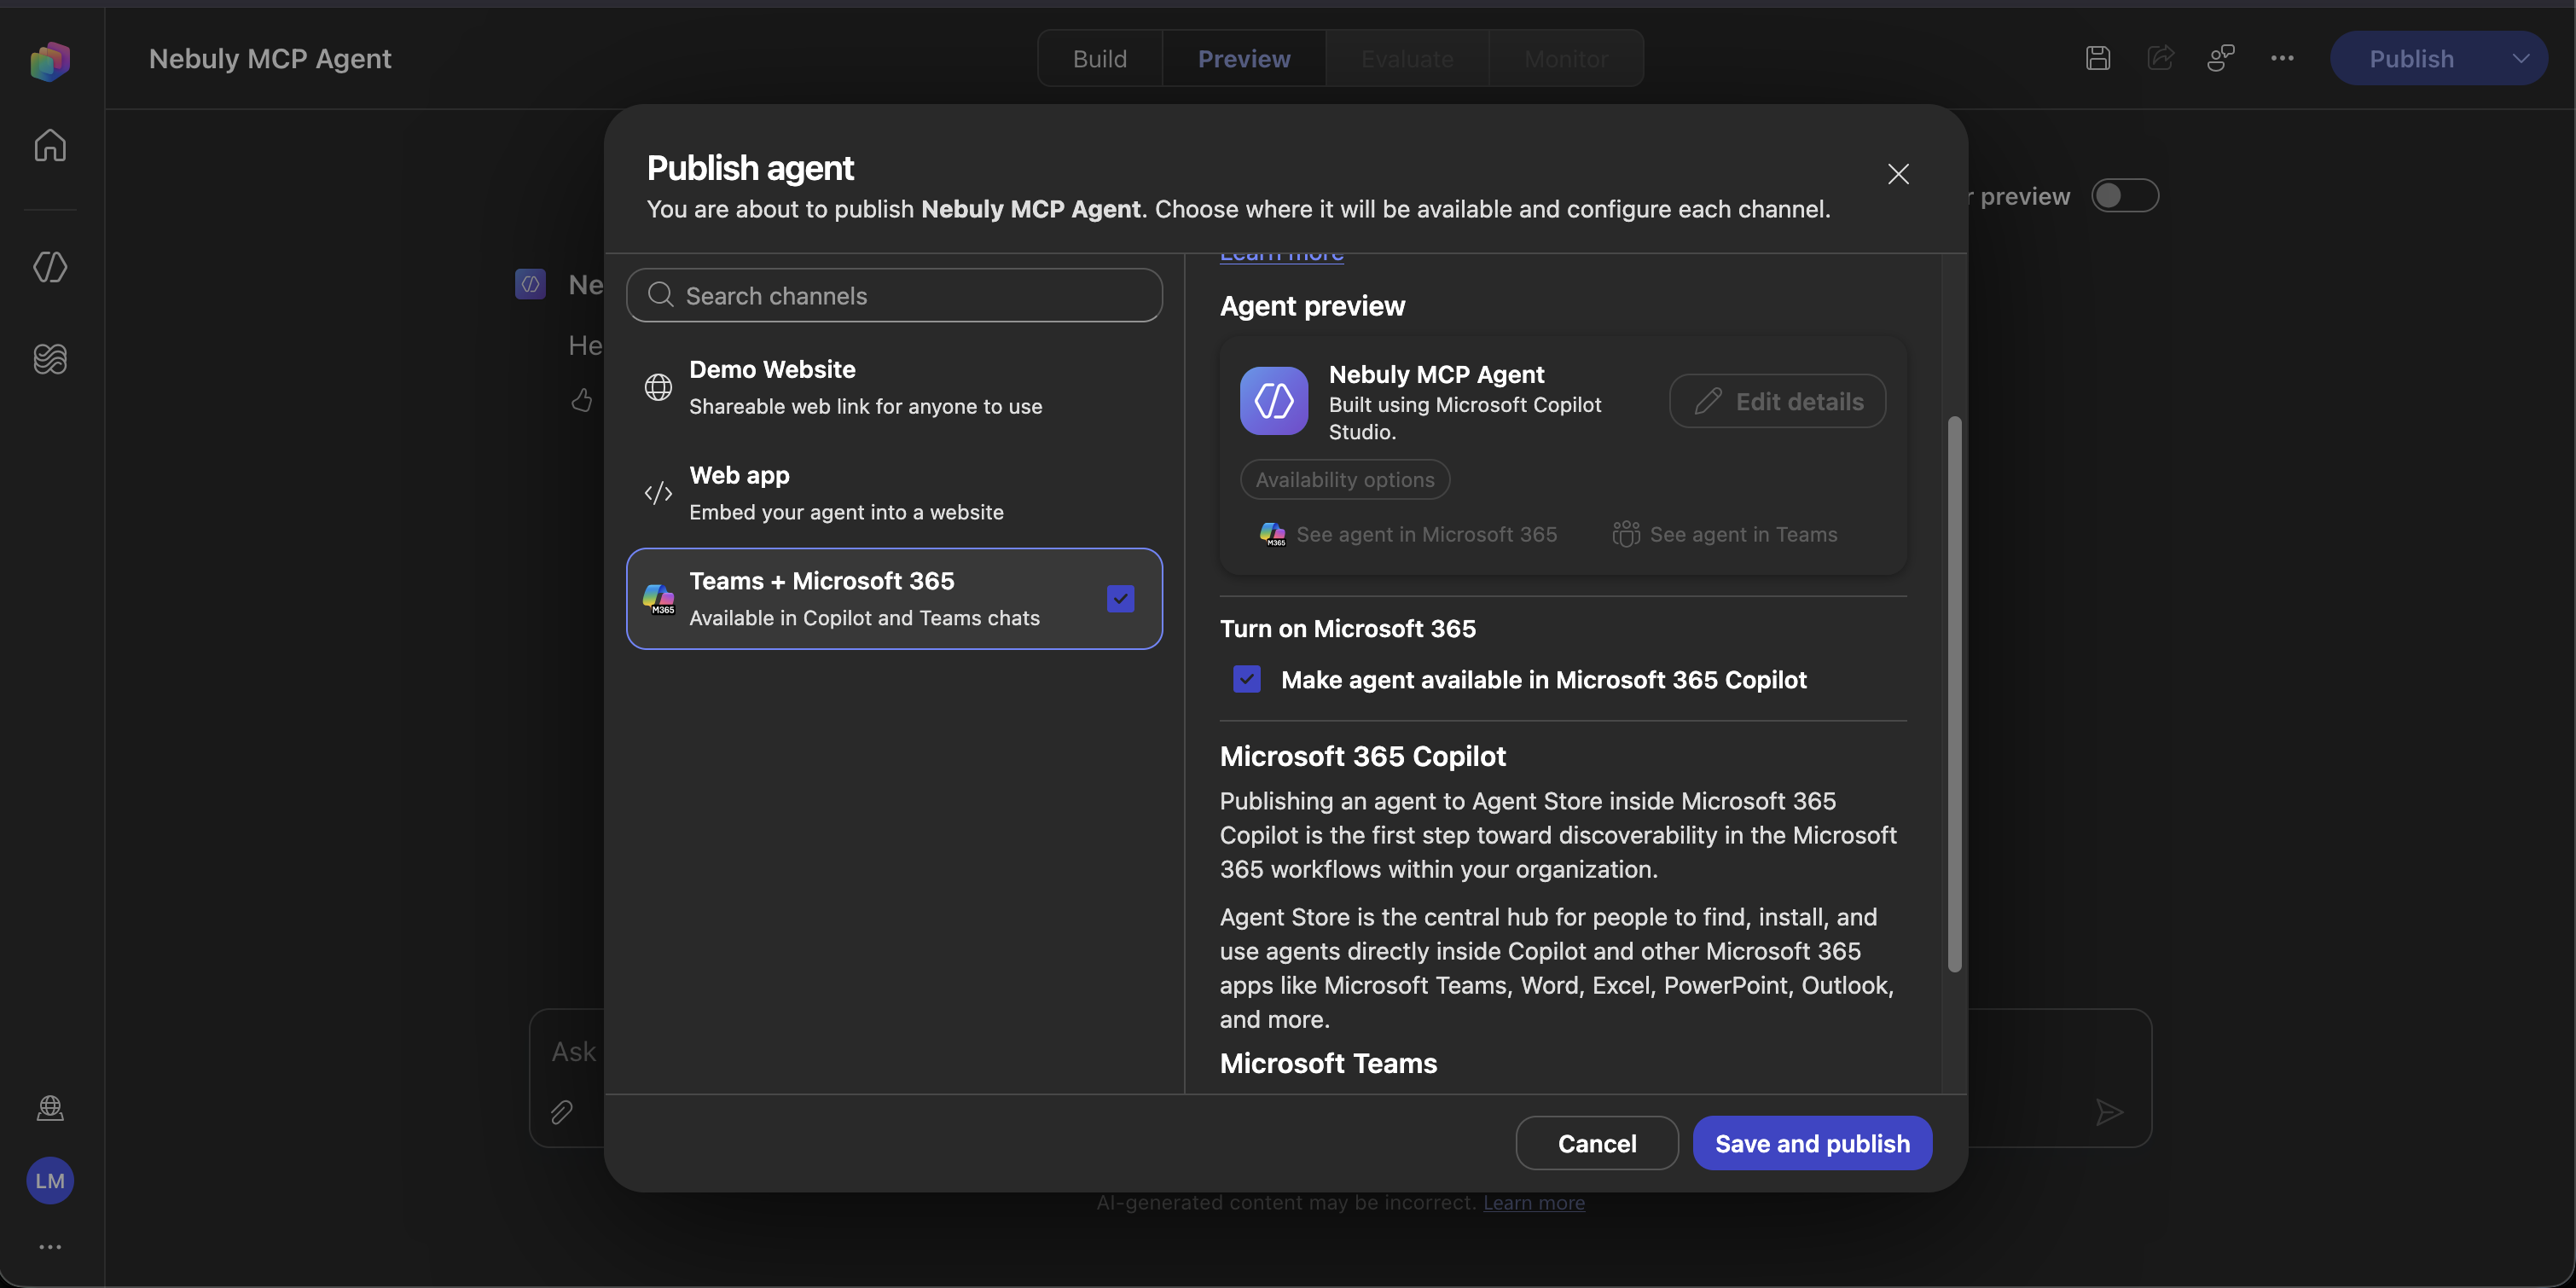Select the Web app channel
The image size is (2576, 1288).
click(x=894, y=493)
